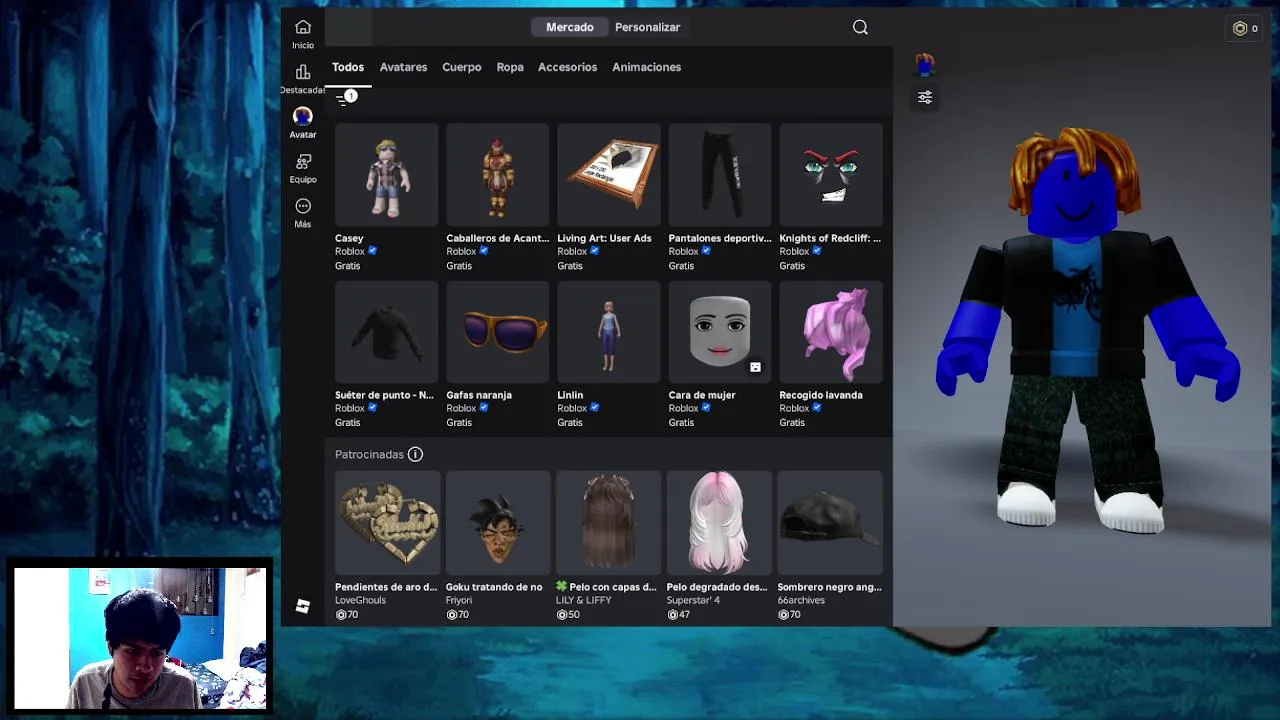The height and width of the screenshot is (720, 1280).
Task: Click creator name LoveGhouls
Action: (x=360, y=600)
